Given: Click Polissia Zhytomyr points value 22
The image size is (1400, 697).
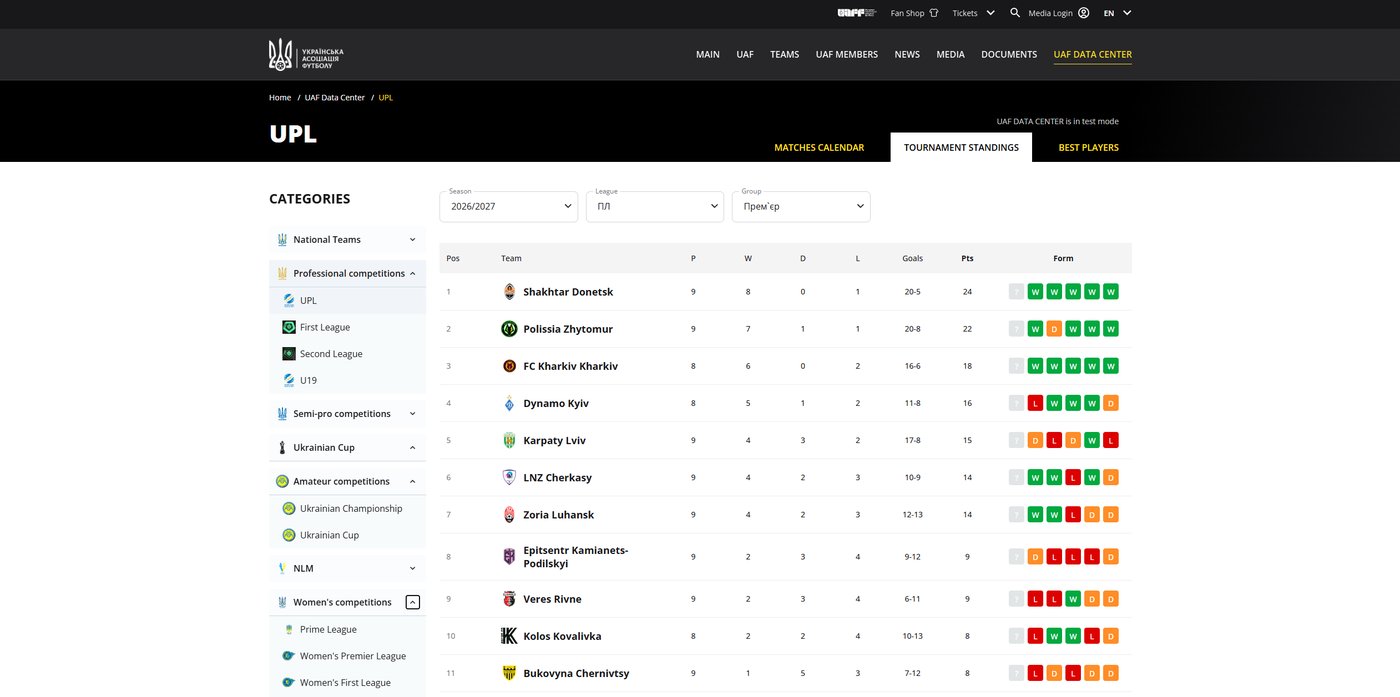Looking at the screenshot, I should click(x=967, y=329).
